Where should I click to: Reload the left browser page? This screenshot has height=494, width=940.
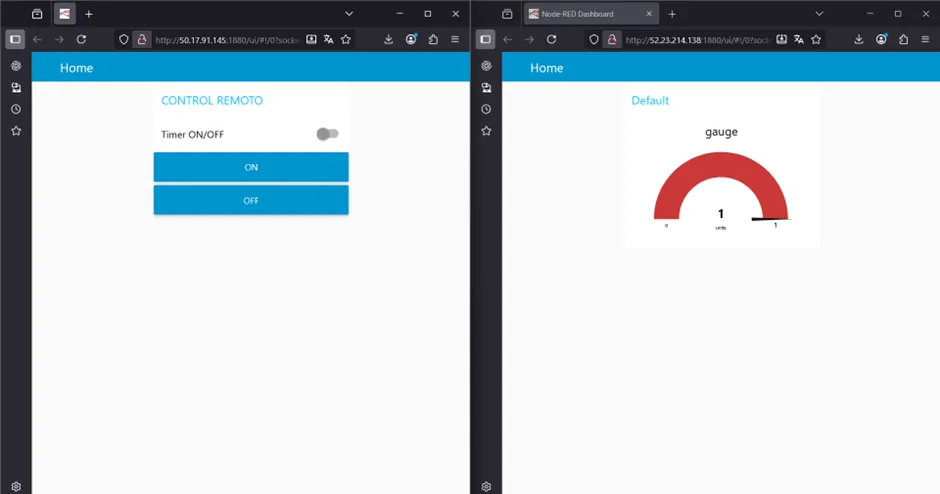pyautogui.click(x=81, y=39)
